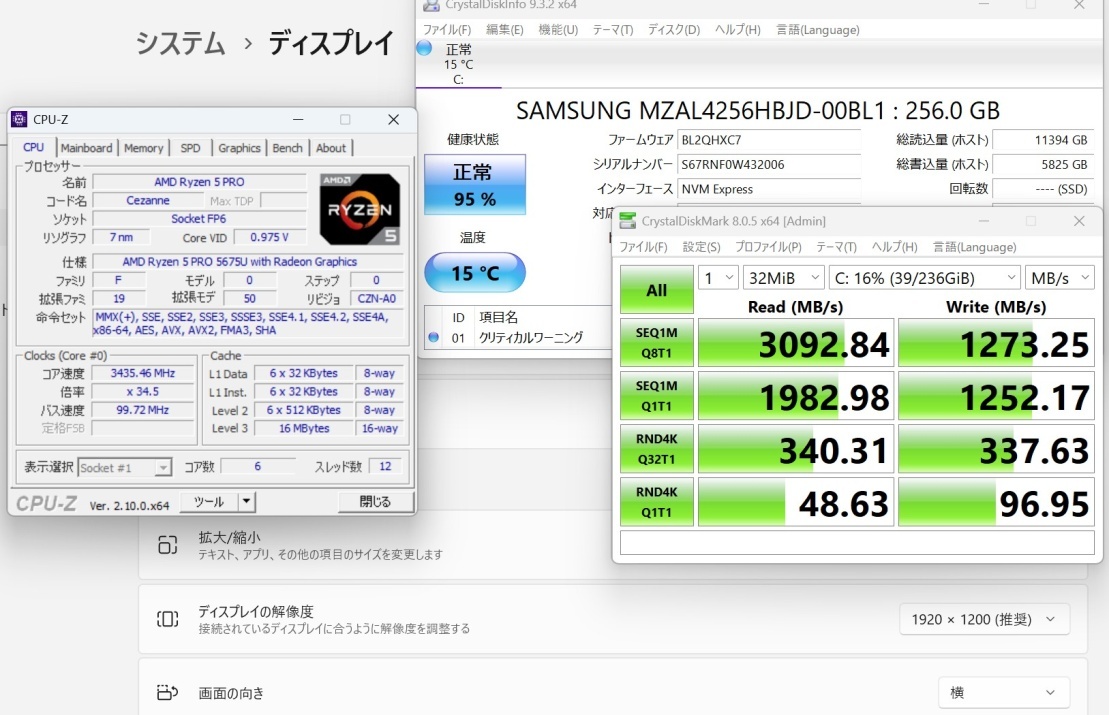Open the Graphics tab in CPU-Z
This screenshot has width=1109, height=715.
(x=239, y=148)
